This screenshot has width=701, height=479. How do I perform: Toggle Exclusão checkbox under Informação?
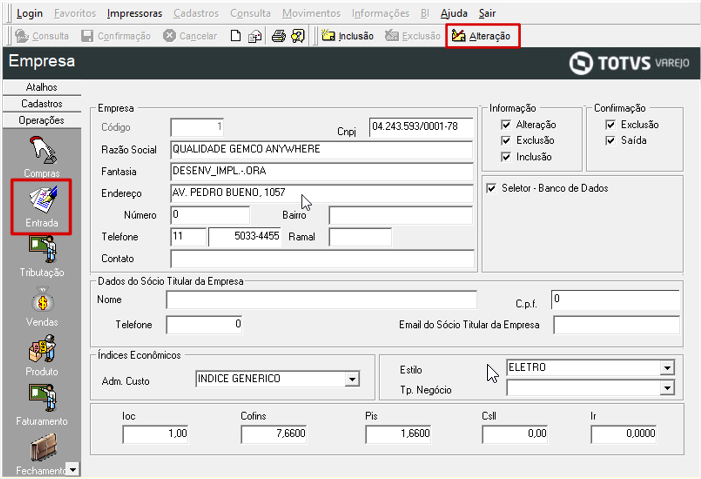tap(506, 141)
